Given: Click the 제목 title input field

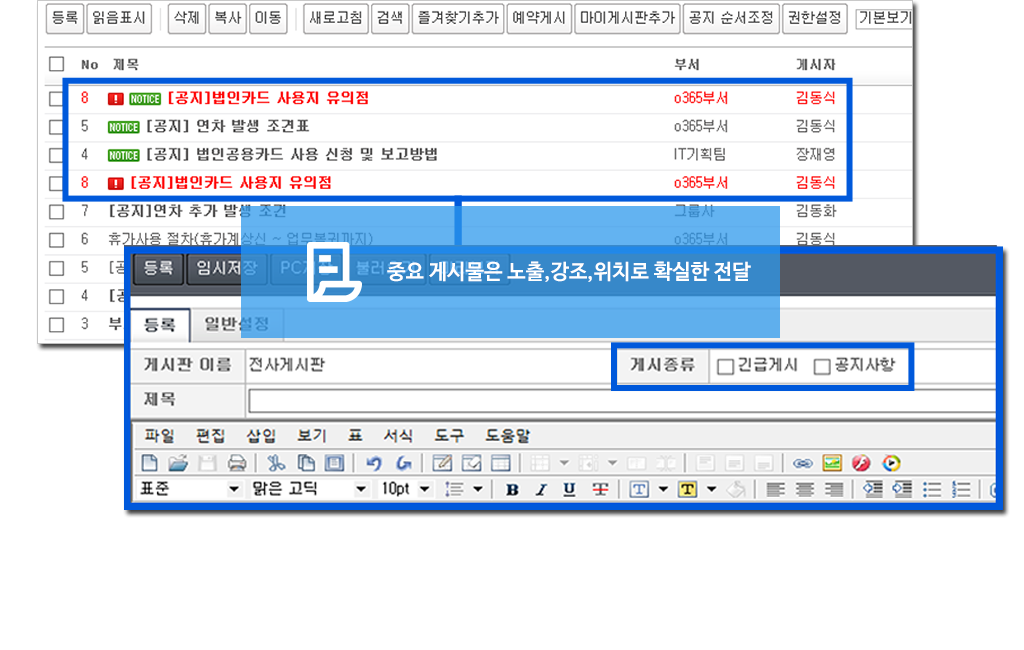Looking at the screenshot, I should (x=620, y=401).
